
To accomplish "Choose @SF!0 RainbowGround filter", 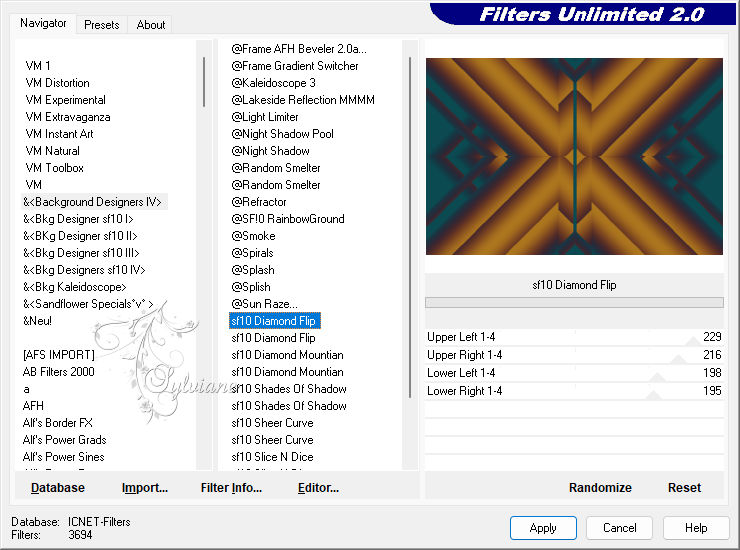I will [288, 219].
